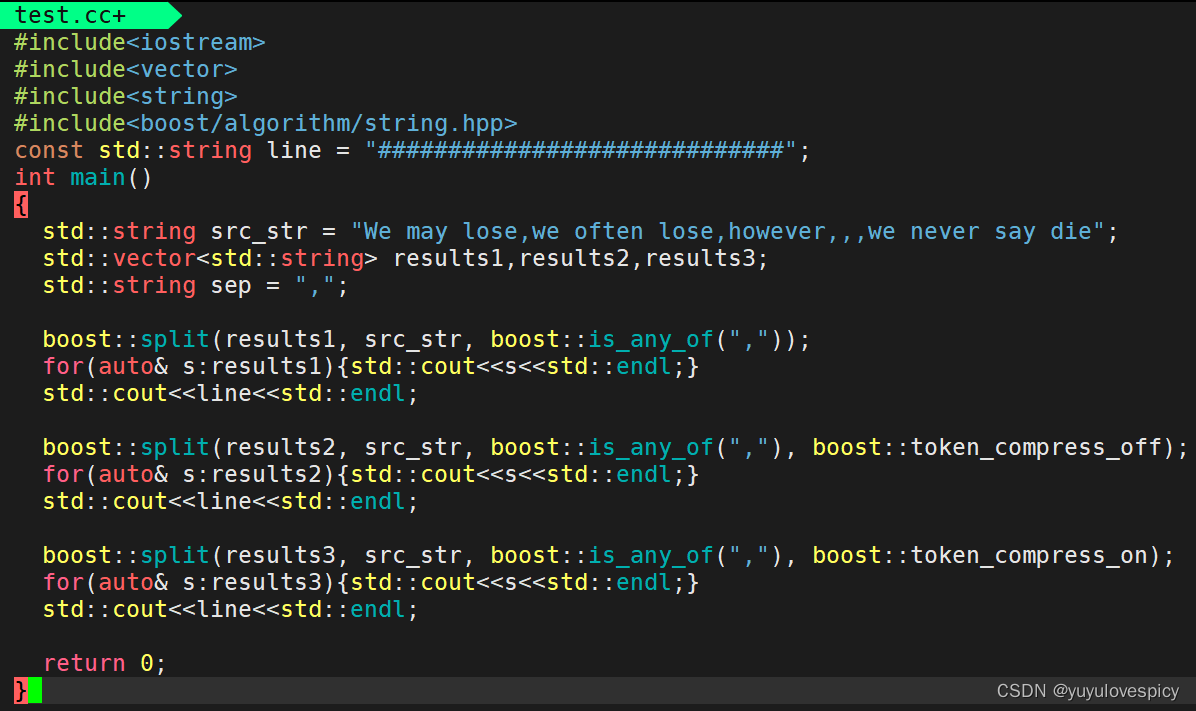
Task: Click the include vector directive
Action: pos(125,68)
